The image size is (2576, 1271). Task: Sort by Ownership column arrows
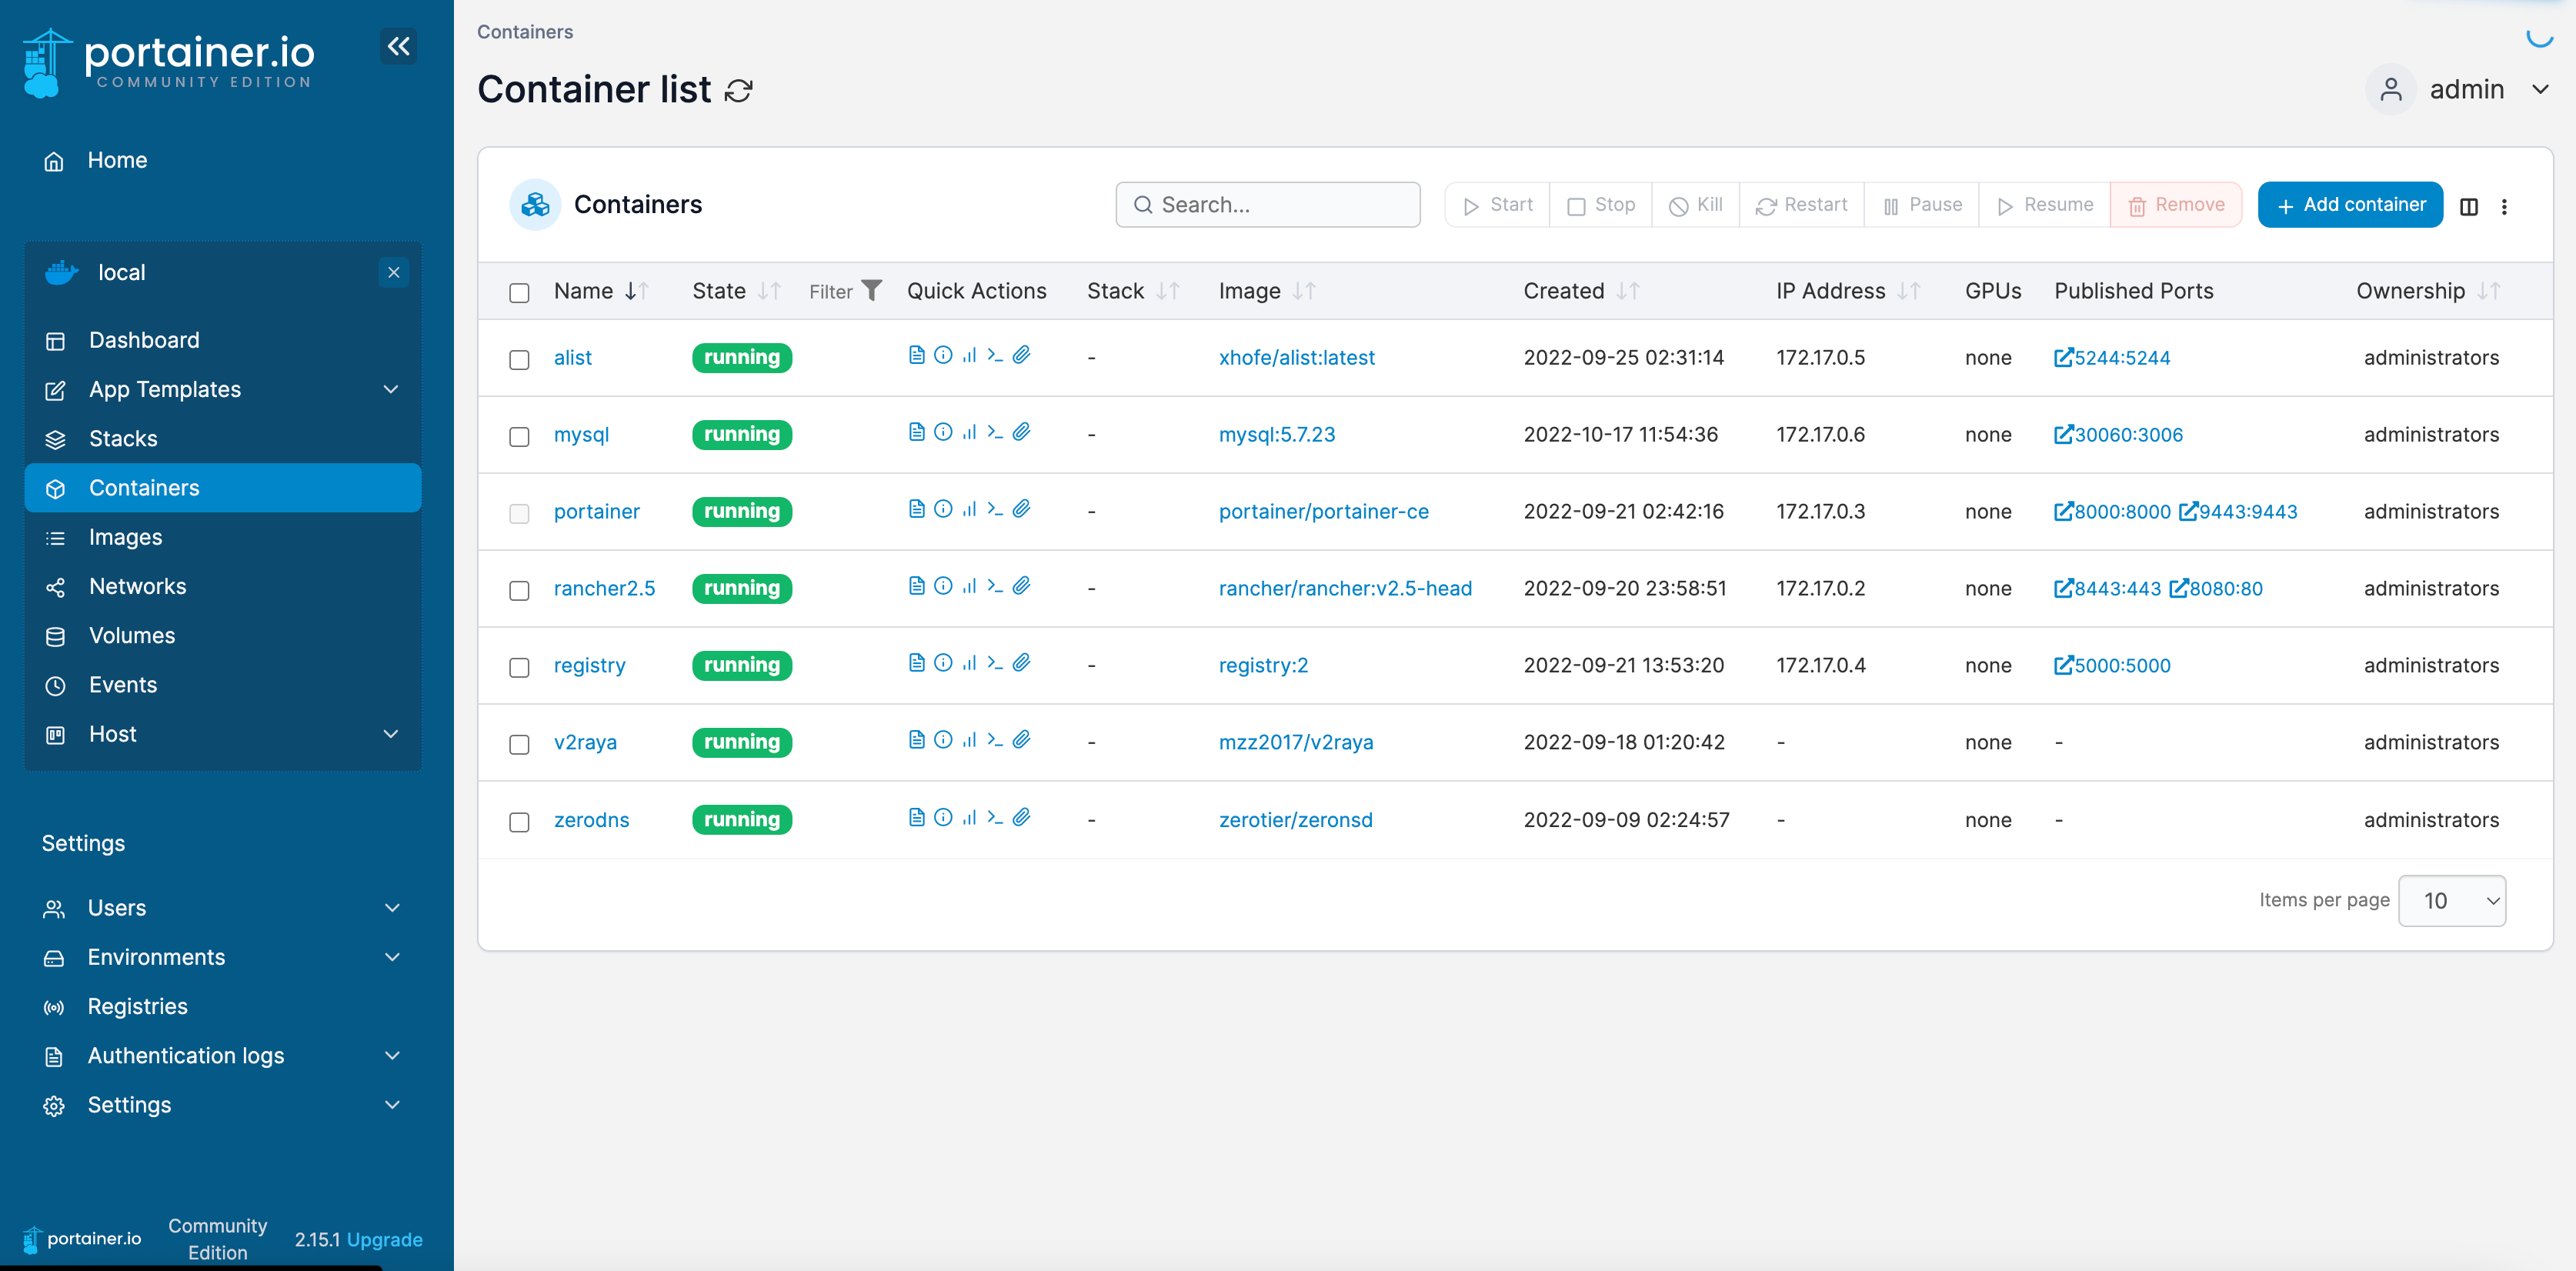pos(2489,291)
